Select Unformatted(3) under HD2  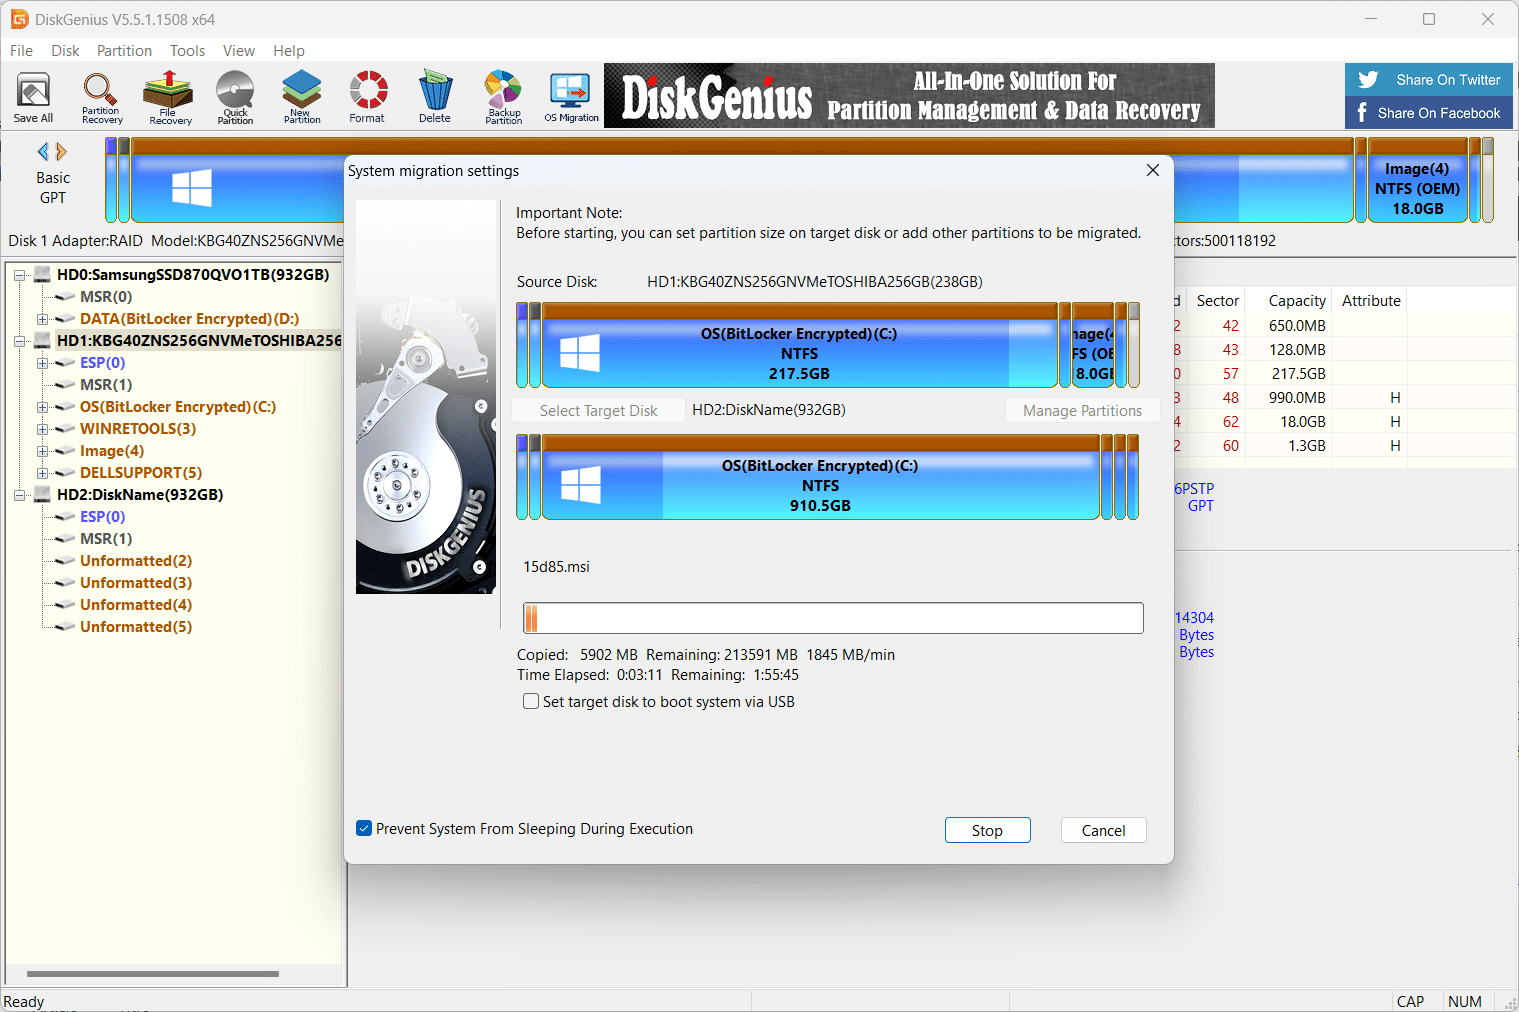136,582
